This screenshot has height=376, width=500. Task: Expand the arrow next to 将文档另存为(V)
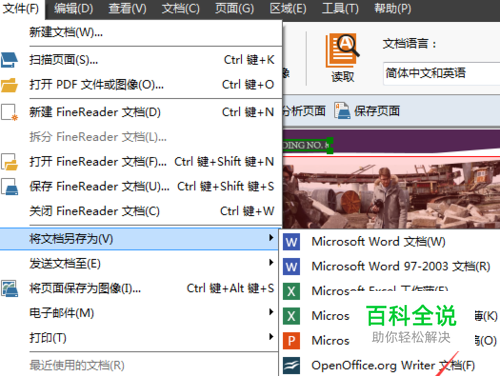(271, 238)
